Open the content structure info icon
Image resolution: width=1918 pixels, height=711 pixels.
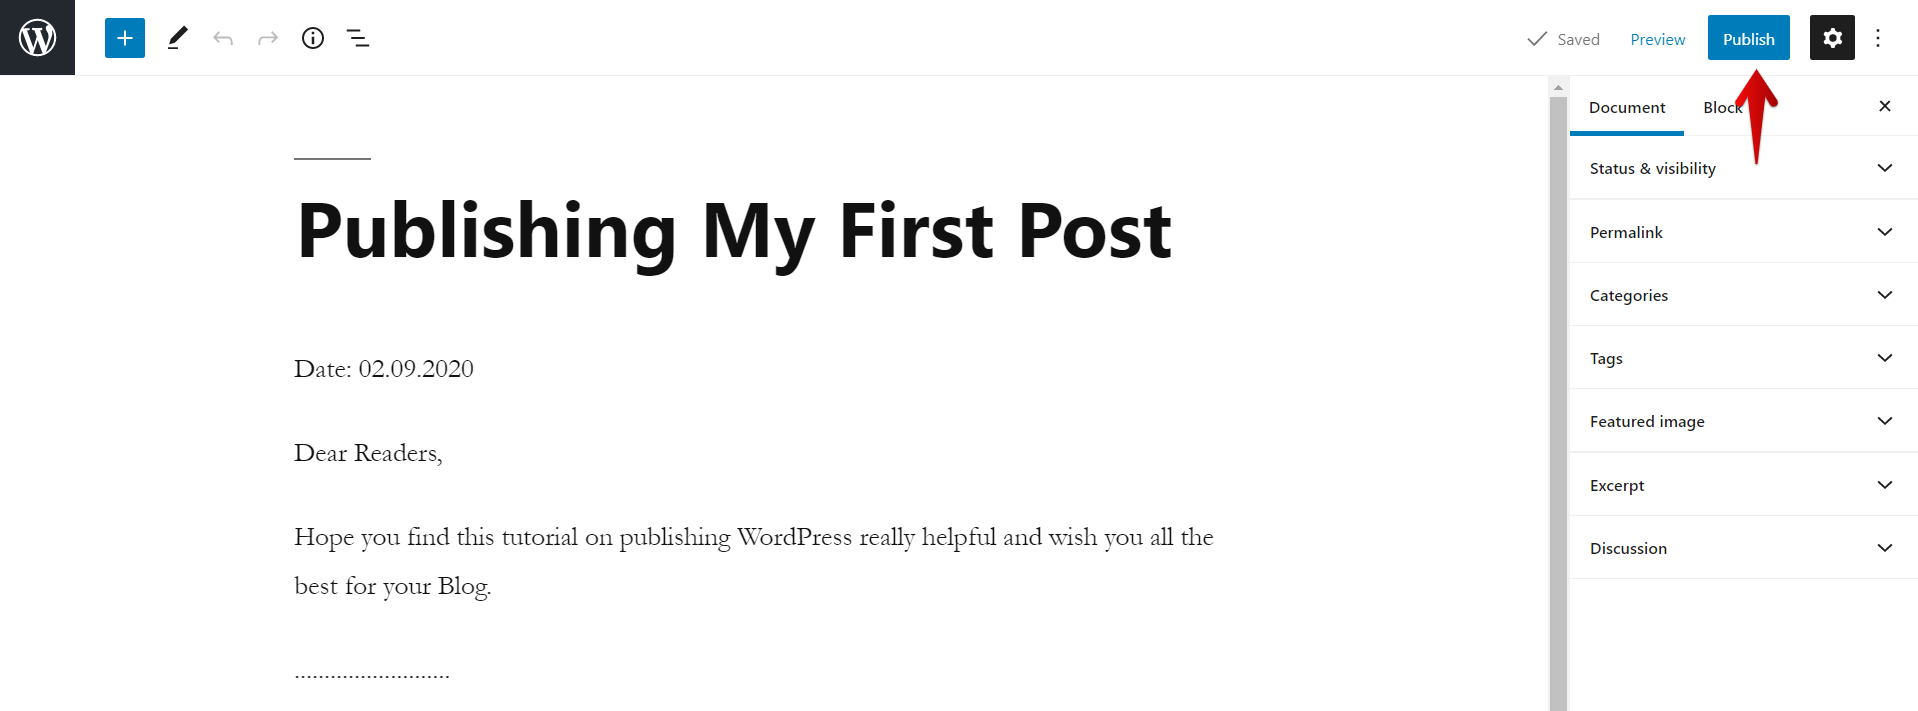click(313, 38)
